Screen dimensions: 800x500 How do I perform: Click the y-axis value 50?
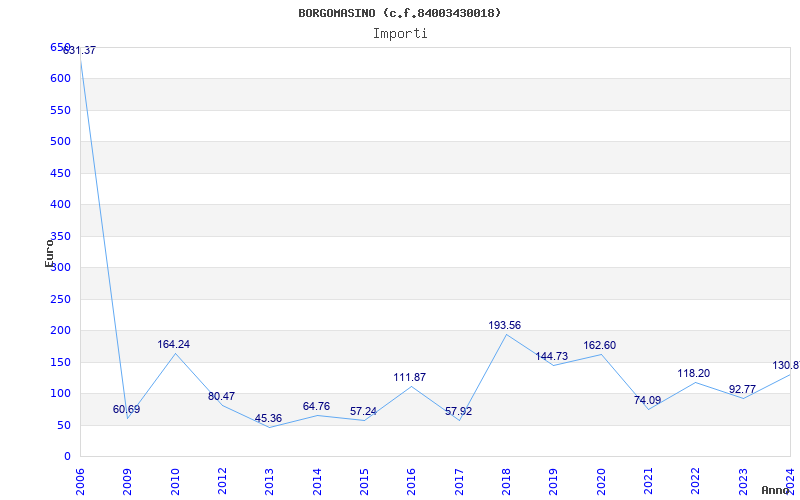click(x=64, y=425)
